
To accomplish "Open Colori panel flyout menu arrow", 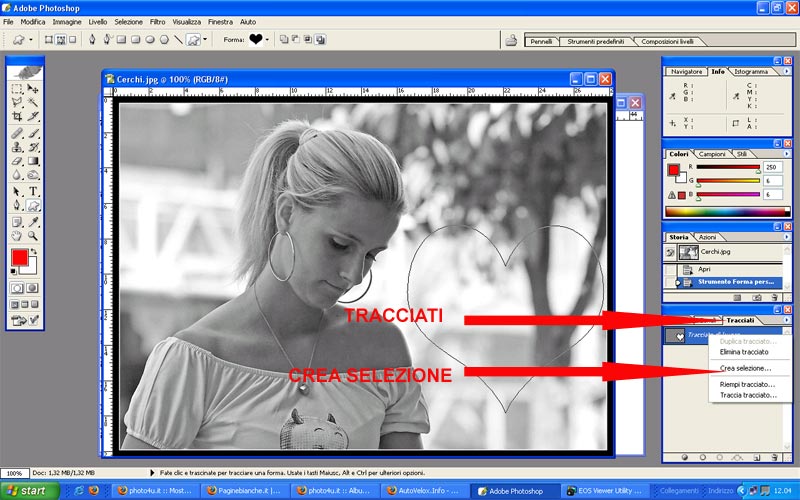I will pos(786,154).
